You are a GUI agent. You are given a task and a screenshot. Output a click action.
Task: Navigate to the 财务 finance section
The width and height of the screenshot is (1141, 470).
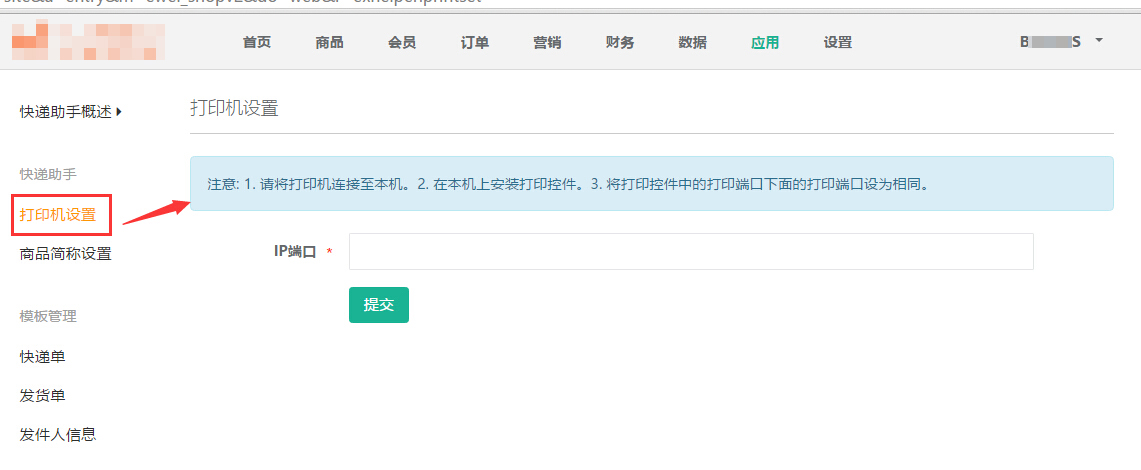point(620,43)
